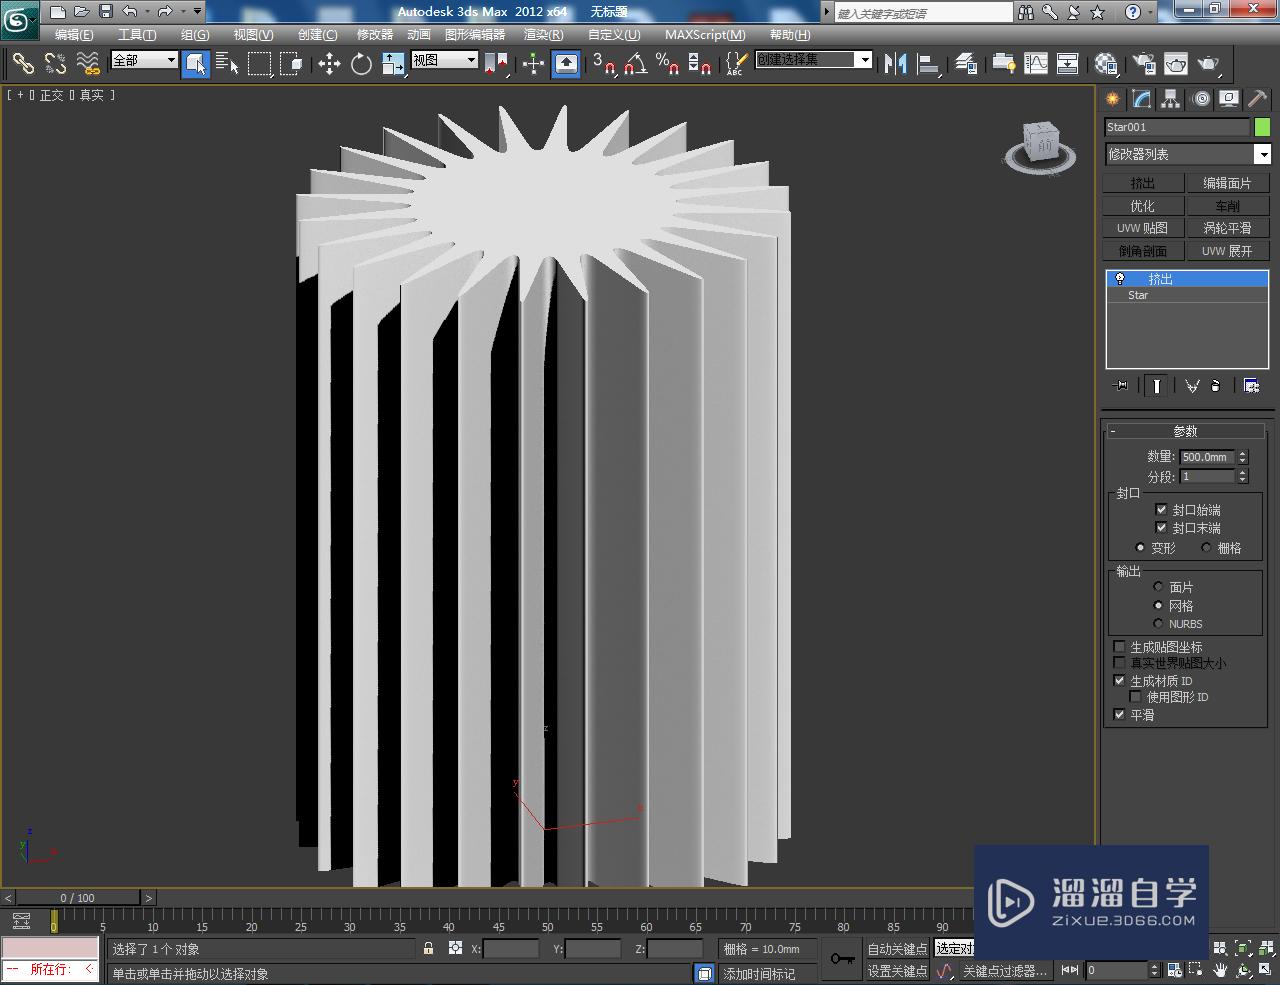Toggle the Angle Snap icon
1280x985 pixels.
(x=635, y=64)
